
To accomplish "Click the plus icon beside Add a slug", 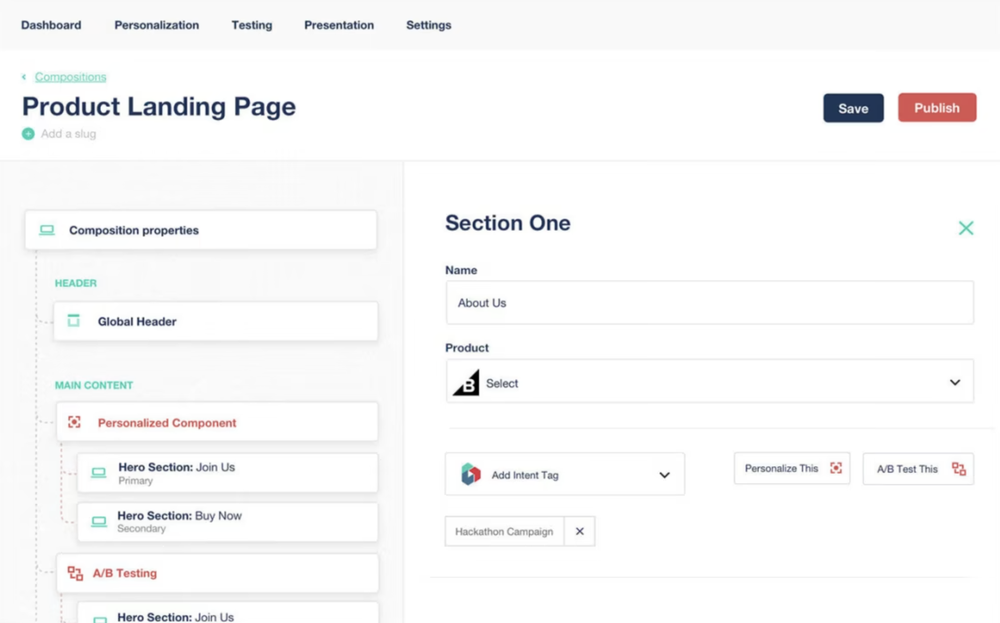I will (28, 134).
